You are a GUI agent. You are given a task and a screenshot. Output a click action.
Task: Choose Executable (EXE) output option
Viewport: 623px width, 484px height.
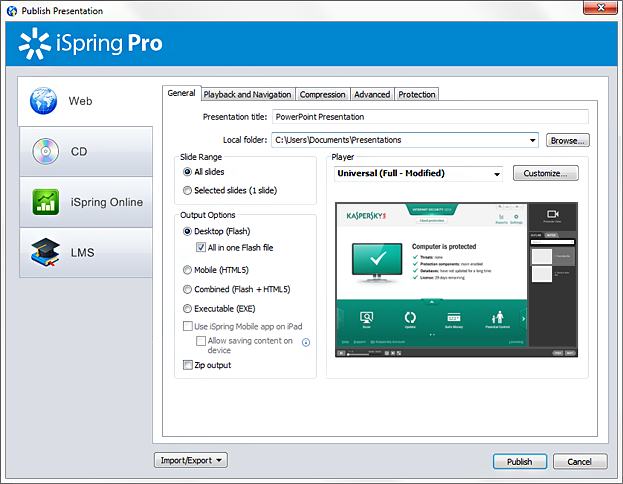point(187,308)
